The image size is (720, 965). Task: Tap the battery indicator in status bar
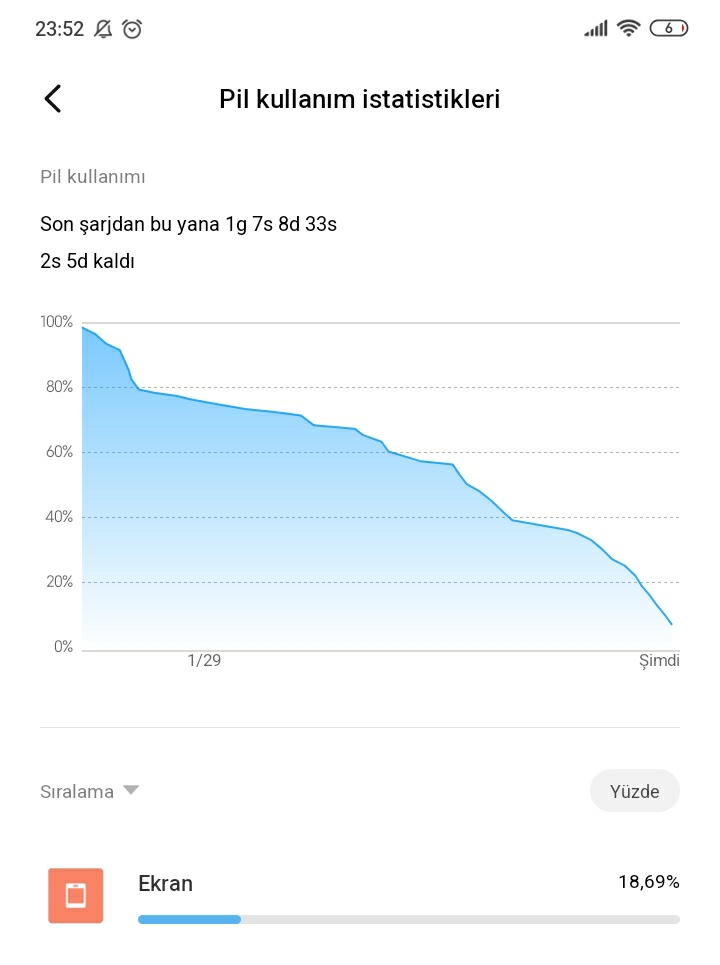click(669, 28)
